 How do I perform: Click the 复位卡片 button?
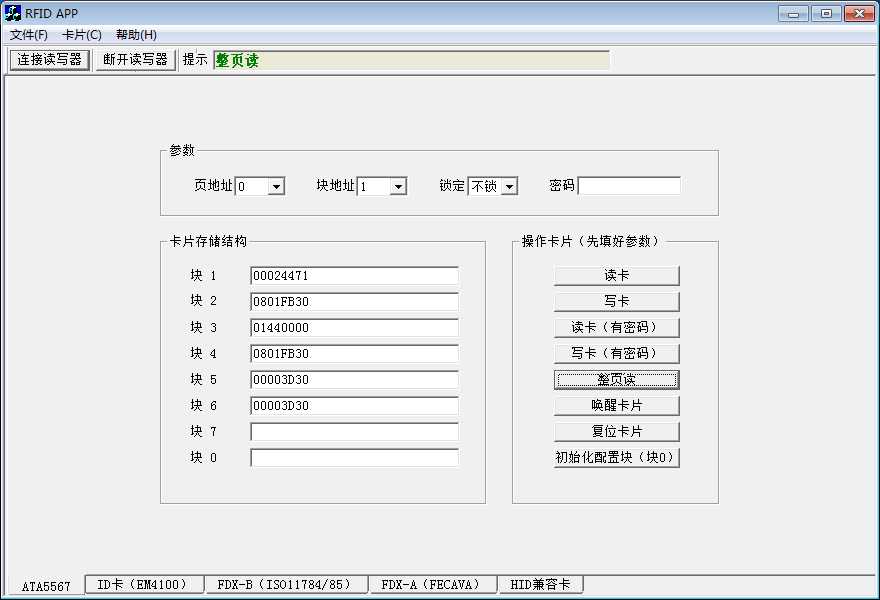click(x=617, y=432)
